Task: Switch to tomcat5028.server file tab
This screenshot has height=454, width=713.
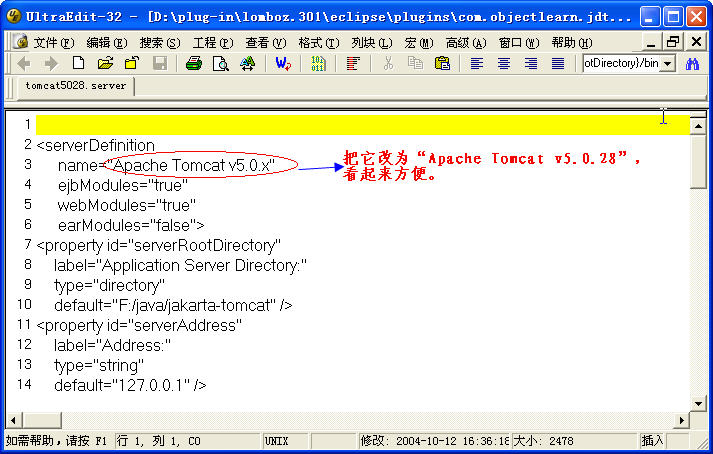Action: click(x=76, y=86)
